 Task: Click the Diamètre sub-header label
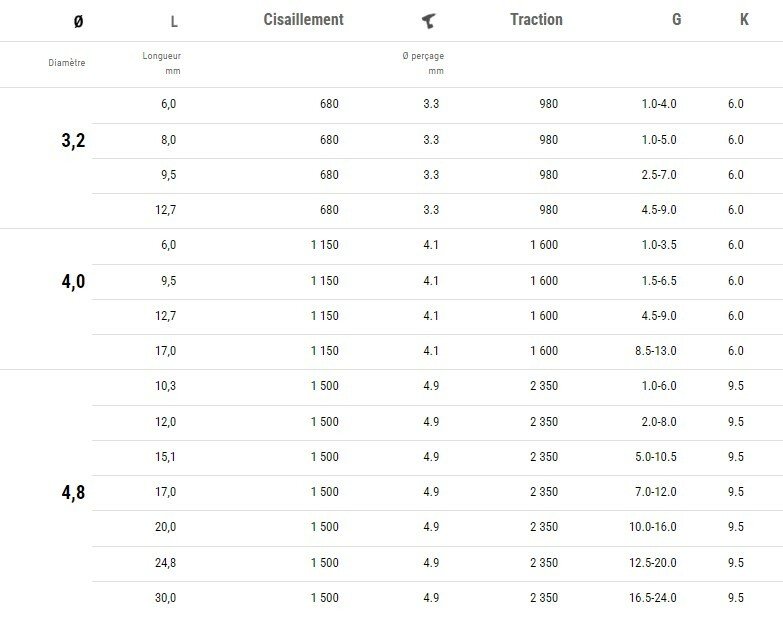67,63
